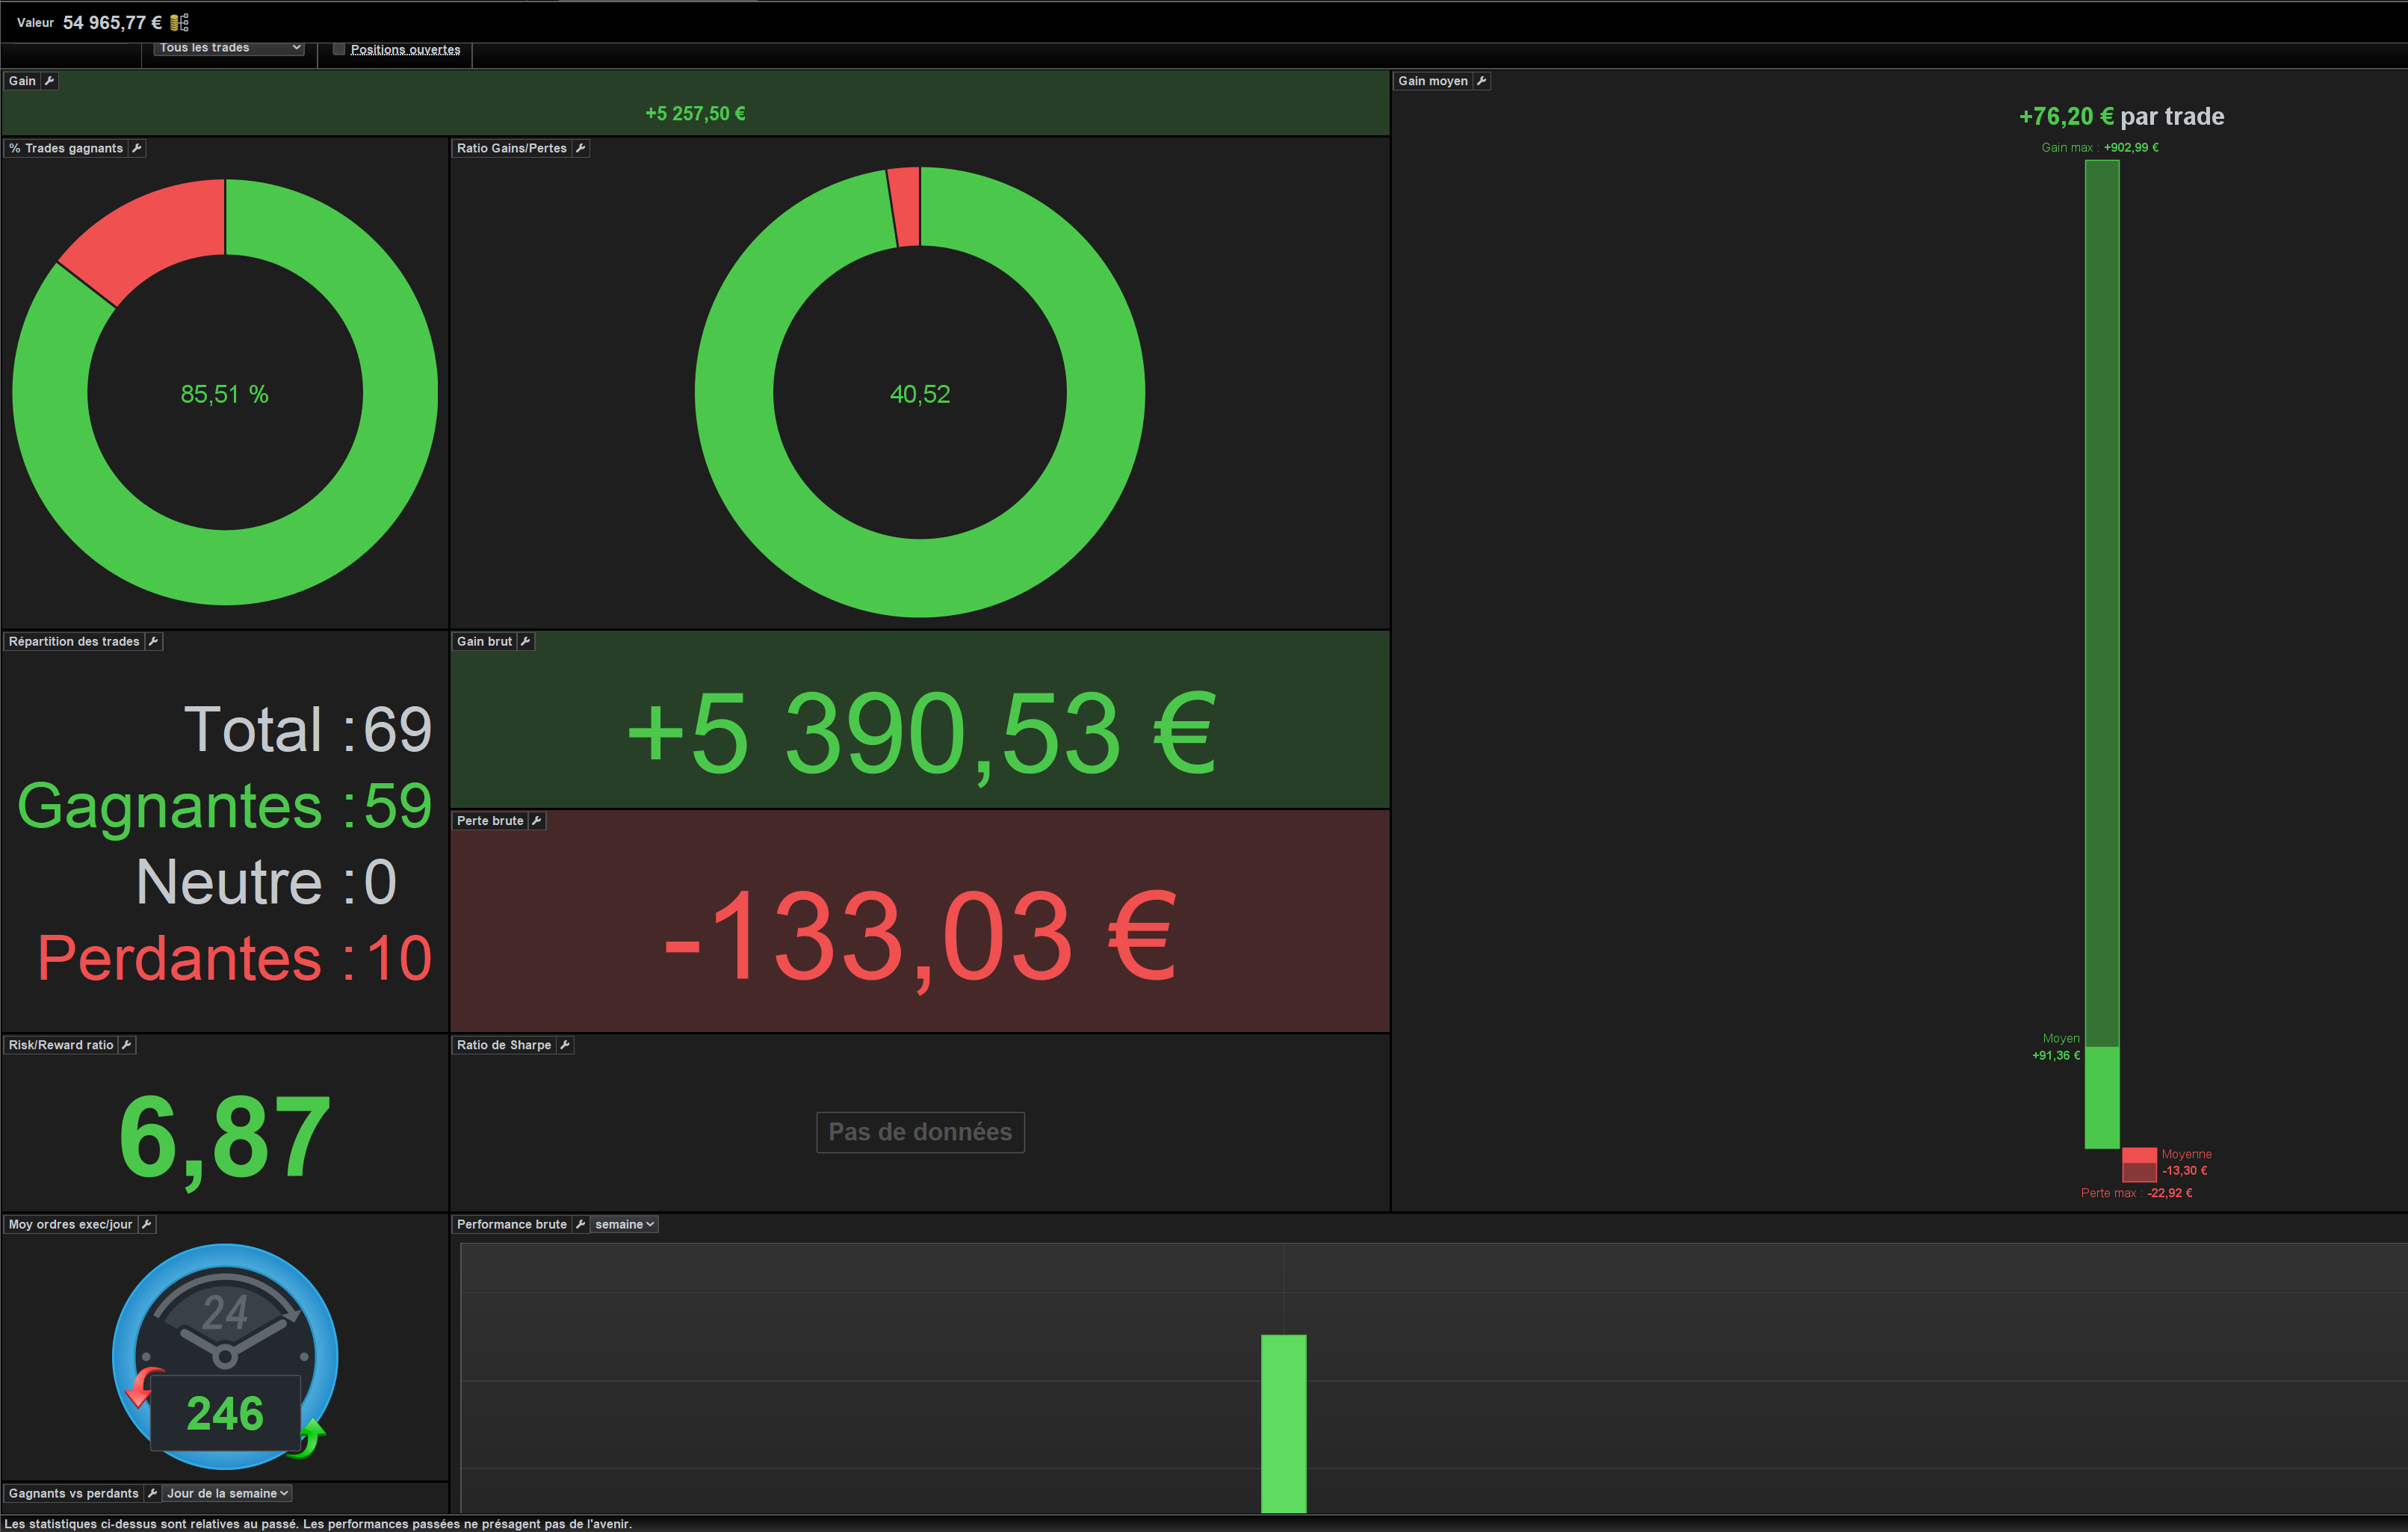Click the Gagnants vs perdants panel label
Image resolution: width=2408 pixels, height=1532 pixels.
[73, 1493]
